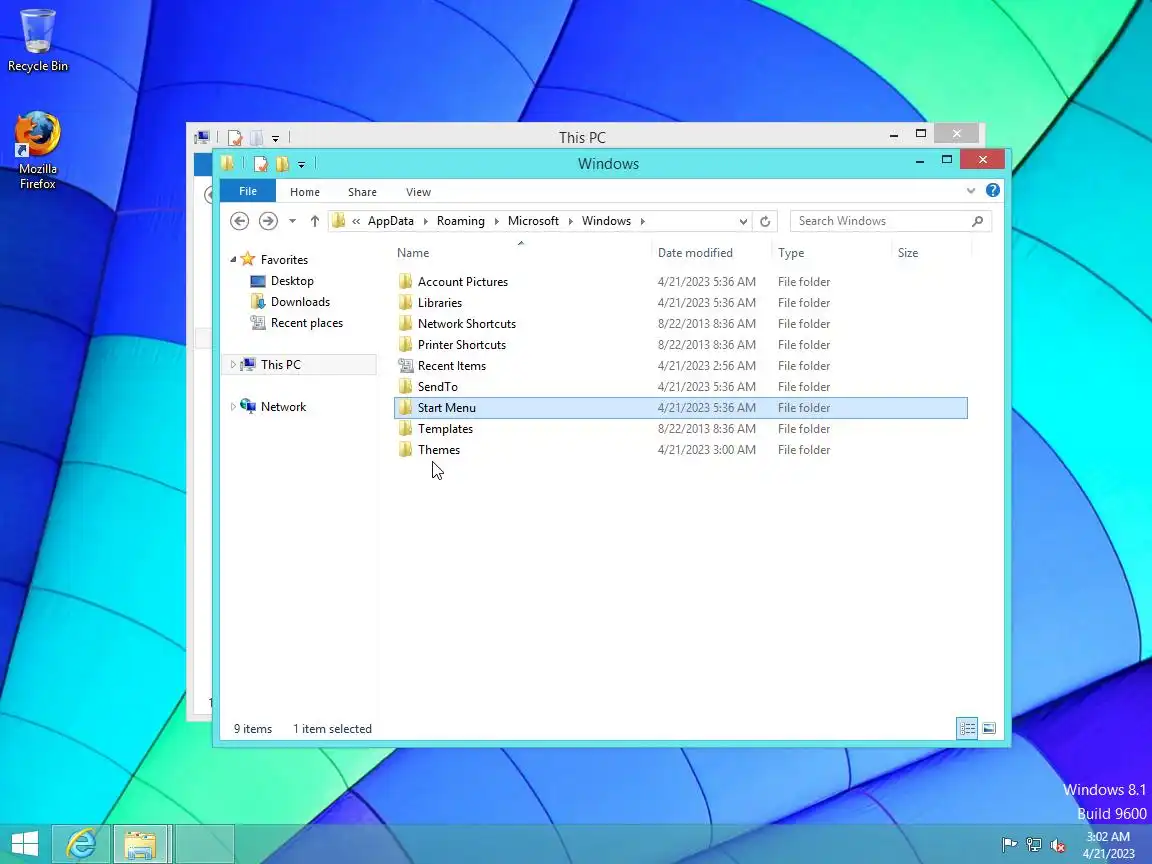
Task: Expand the ribbon with the chevron
Action: tap(971, 191)
